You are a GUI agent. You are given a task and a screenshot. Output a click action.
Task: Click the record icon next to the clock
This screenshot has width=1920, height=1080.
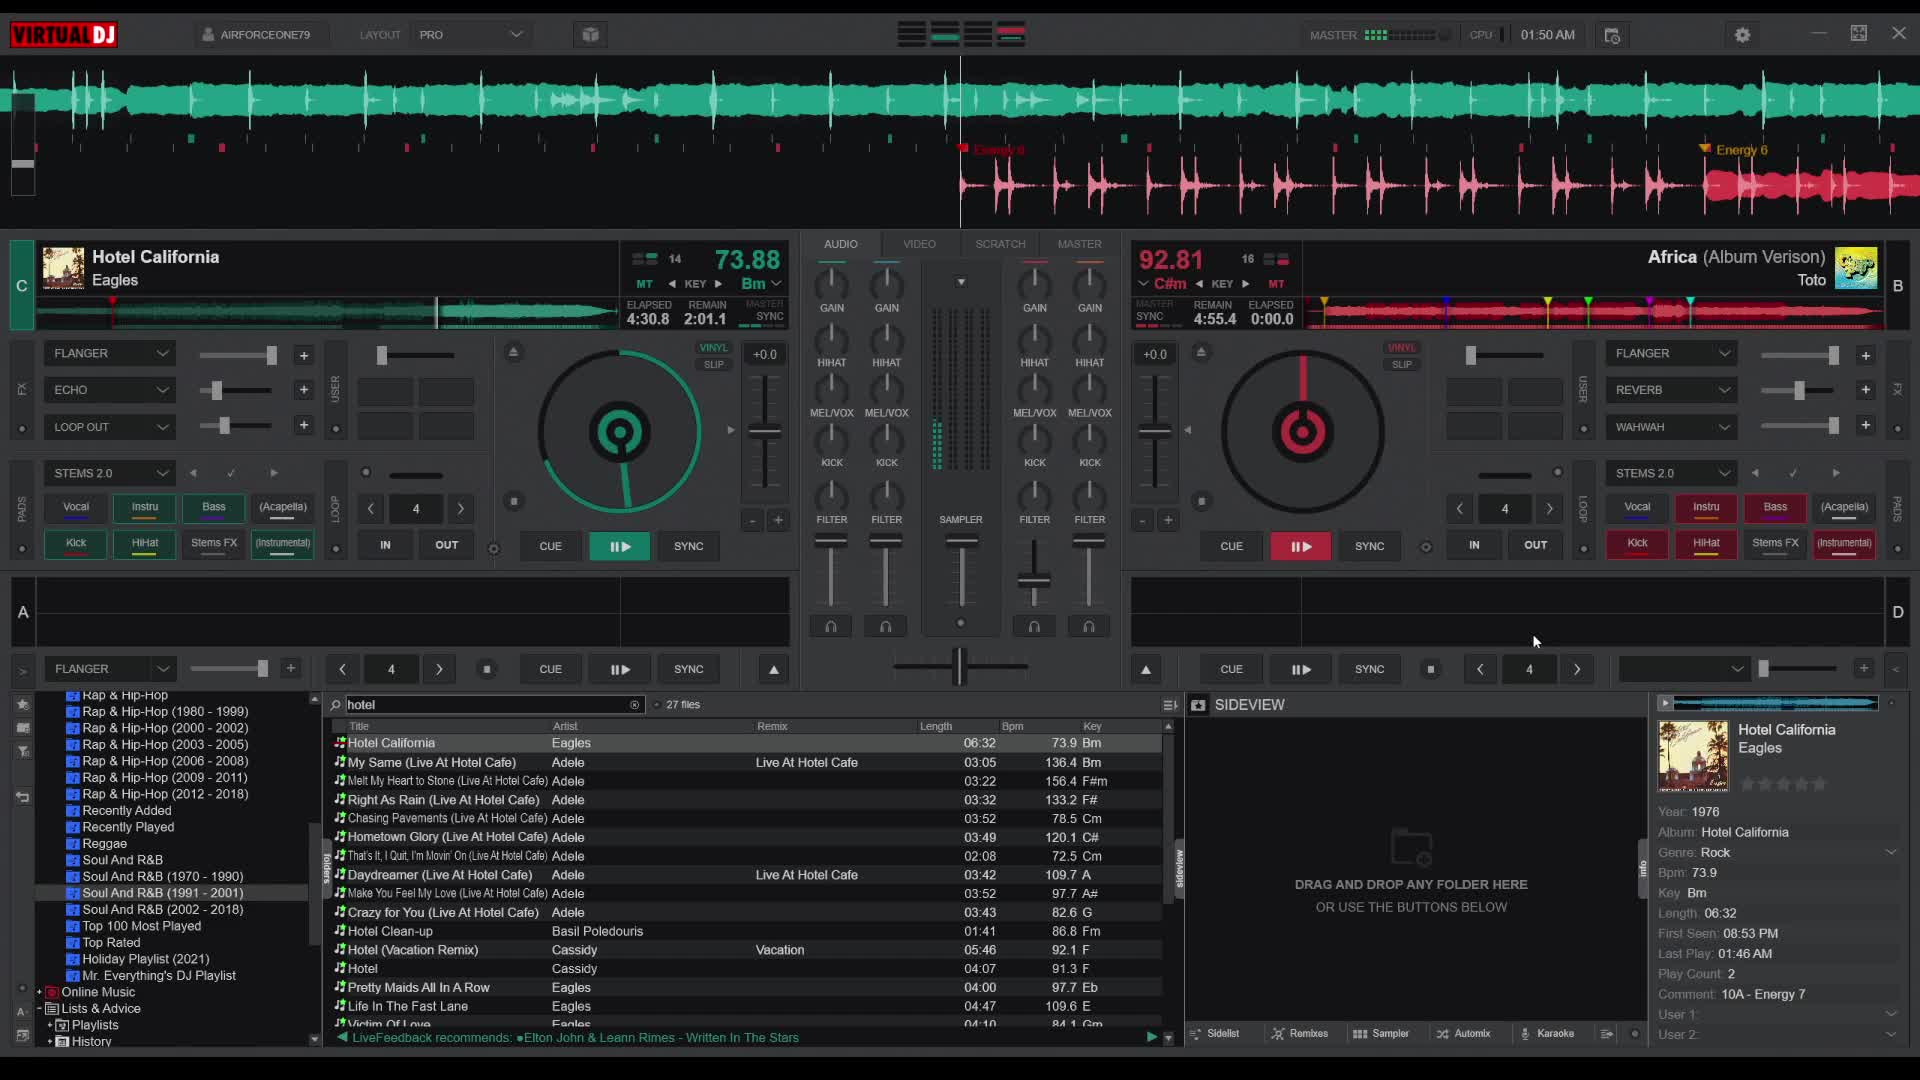click(1612, 35)
